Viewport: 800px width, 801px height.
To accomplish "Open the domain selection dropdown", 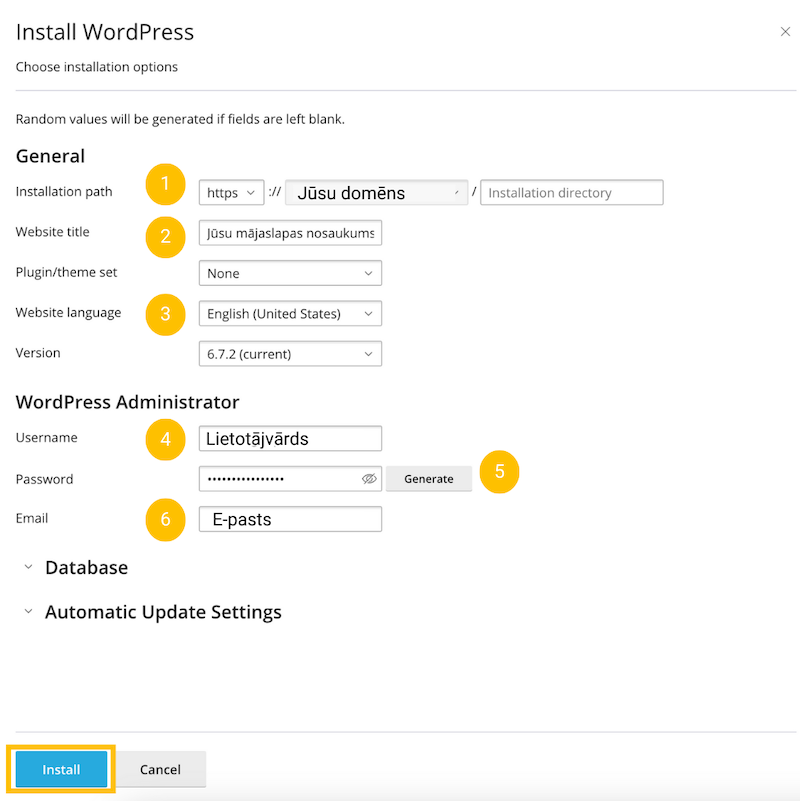I will pos(376,193).
